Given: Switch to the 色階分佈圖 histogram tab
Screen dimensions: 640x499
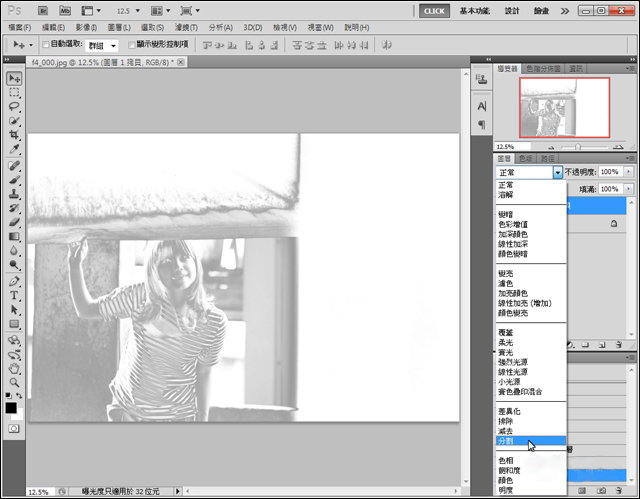Looking at the screenshot, I should pos(543,69).
